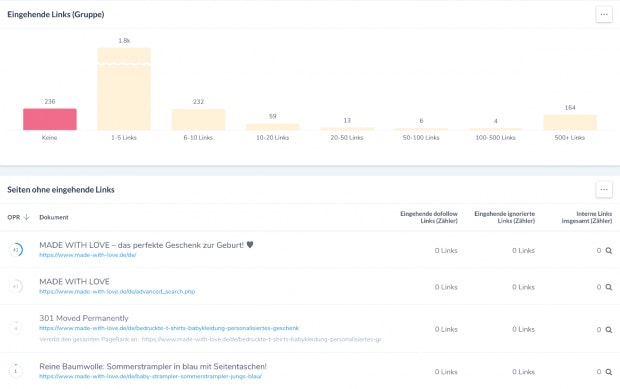Sort table by OPR column arrow
620x389 pixels.
pos(26,217)
